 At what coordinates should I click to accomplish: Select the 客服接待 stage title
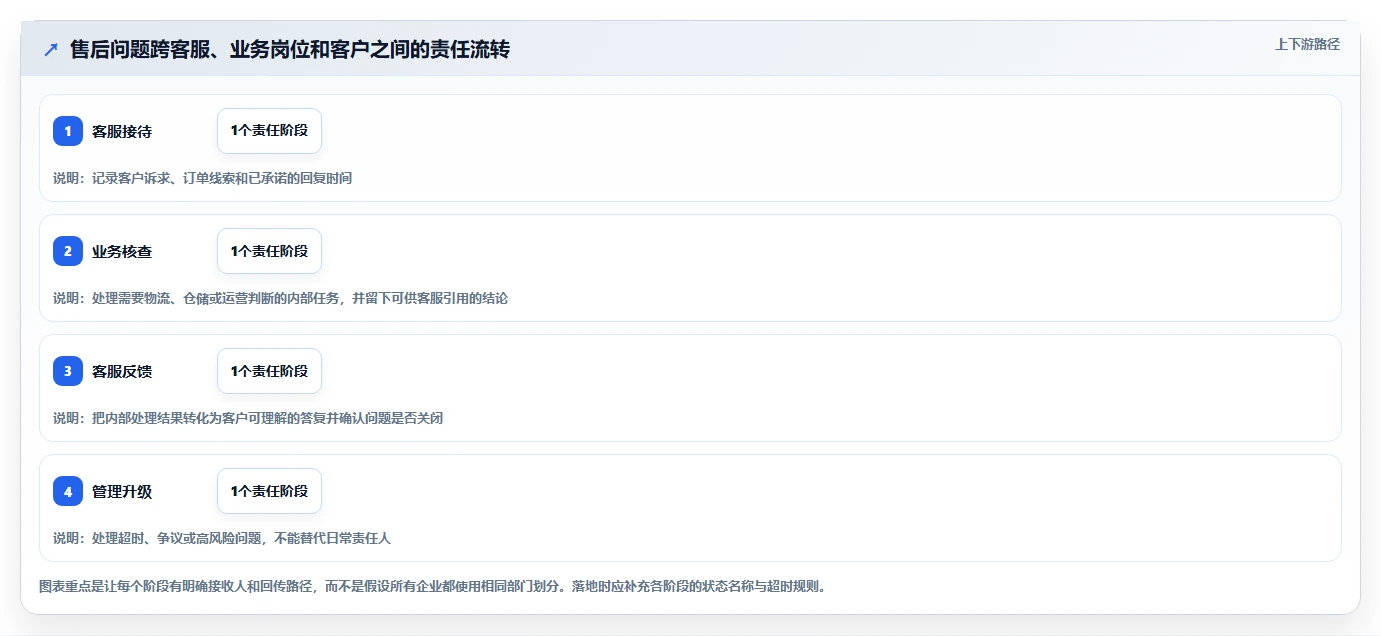click(122, 131)
